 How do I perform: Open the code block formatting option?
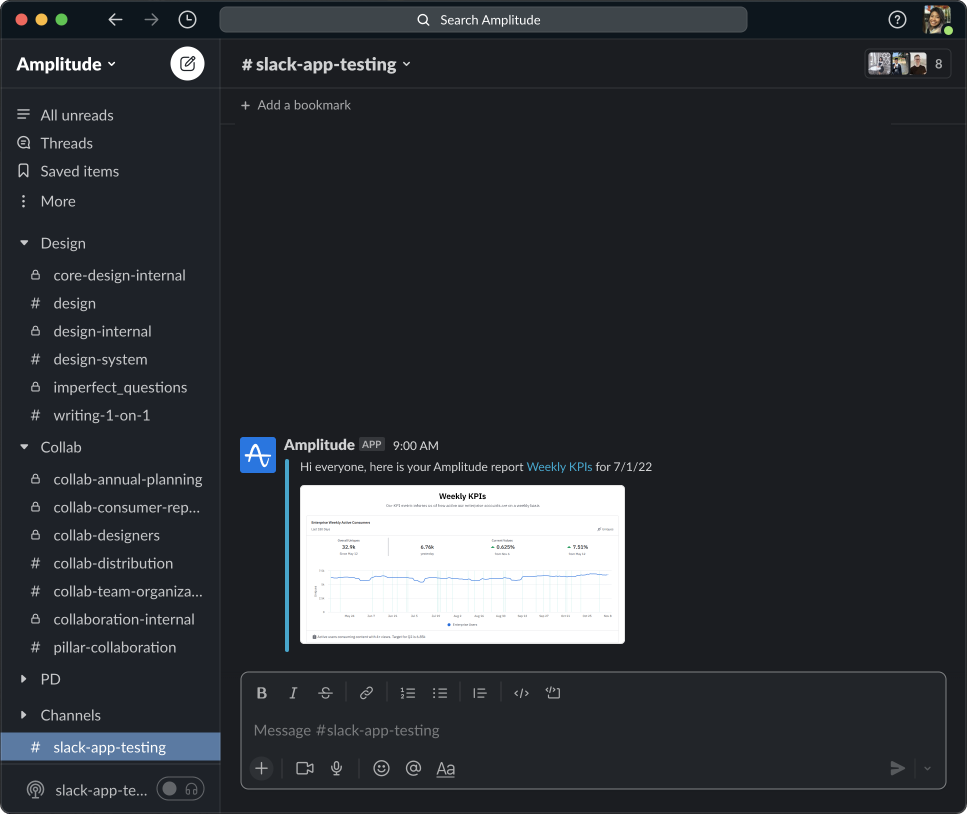pos(553,692)
